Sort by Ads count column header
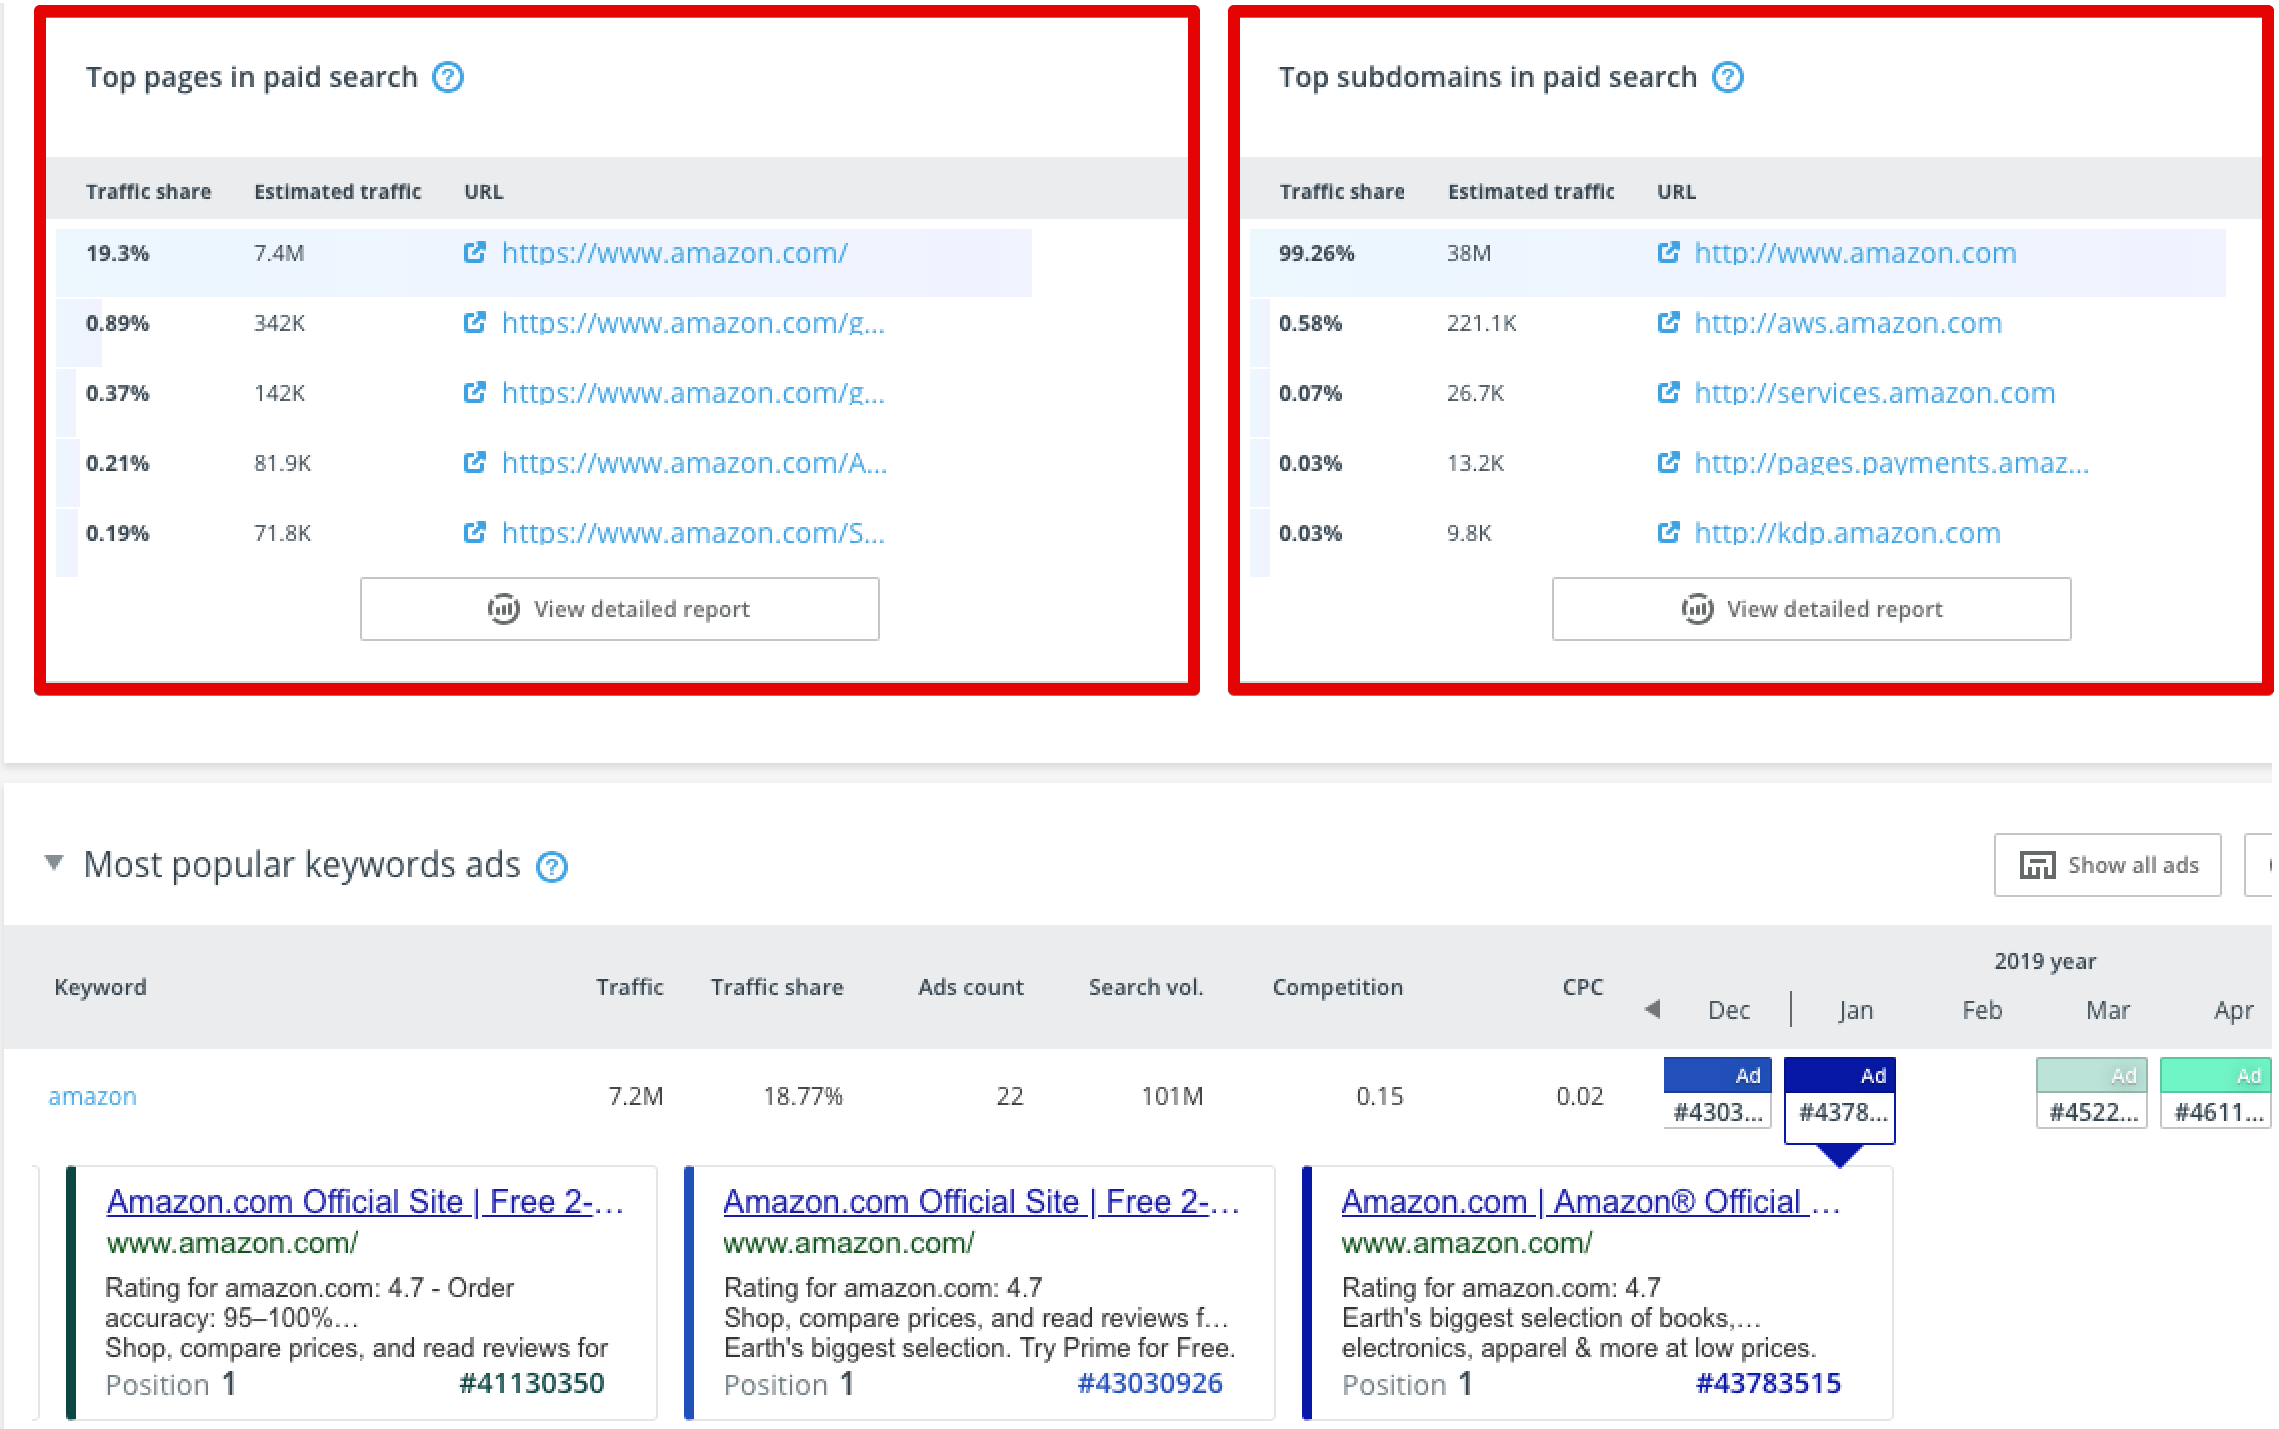The image size is (2279, 1429). click(970, 987)
